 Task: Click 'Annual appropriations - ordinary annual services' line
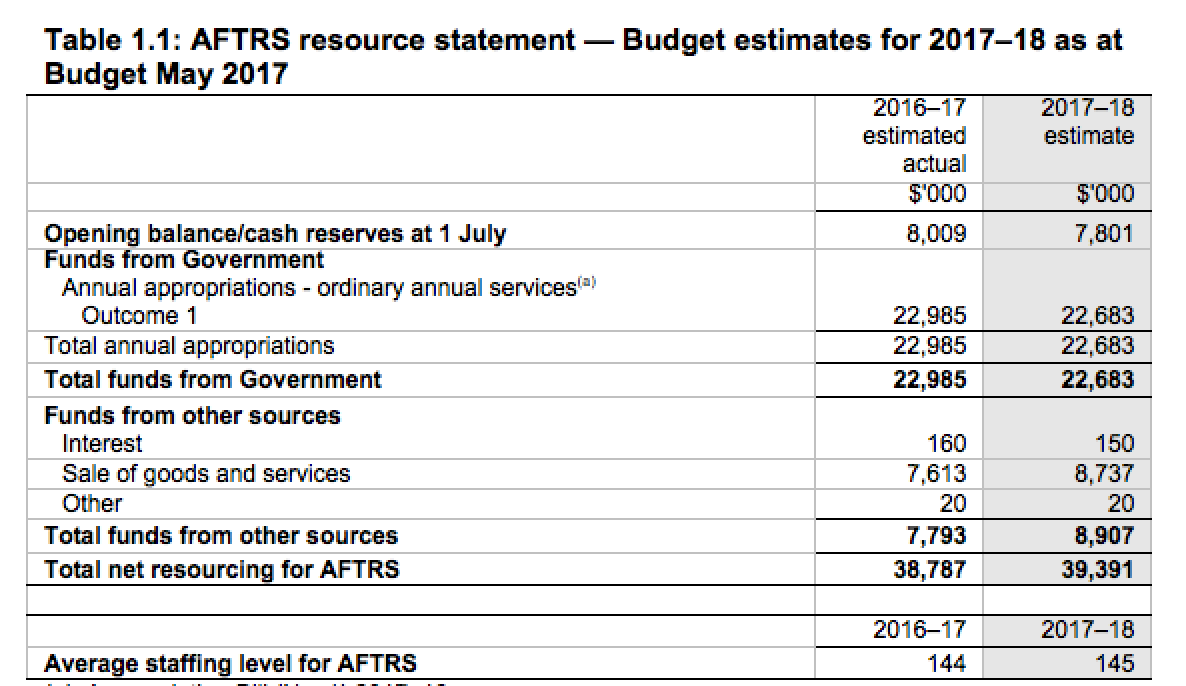pos(319,288)
